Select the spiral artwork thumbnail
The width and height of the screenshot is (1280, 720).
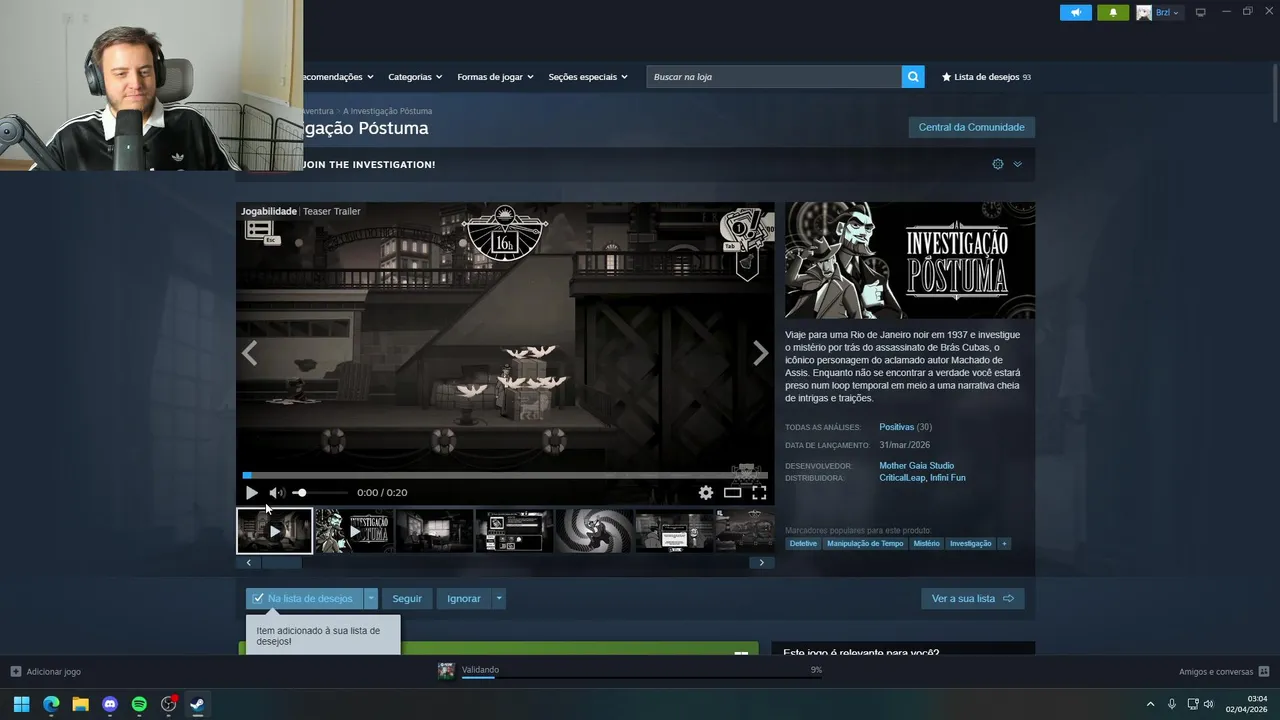pyautogui.click(x=594, y=531)
